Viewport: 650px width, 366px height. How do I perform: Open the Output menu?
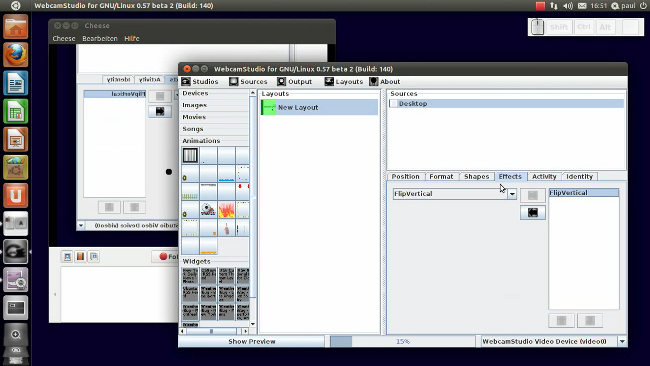tap(295, 82)
